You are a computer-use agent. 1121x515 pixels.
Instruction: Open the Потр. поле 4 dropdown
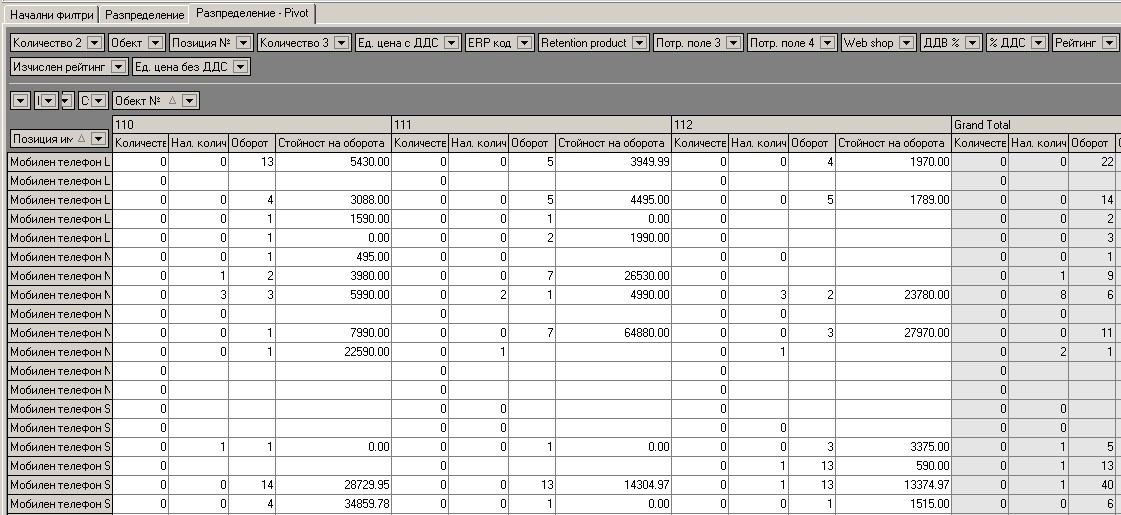coord(827,43)
